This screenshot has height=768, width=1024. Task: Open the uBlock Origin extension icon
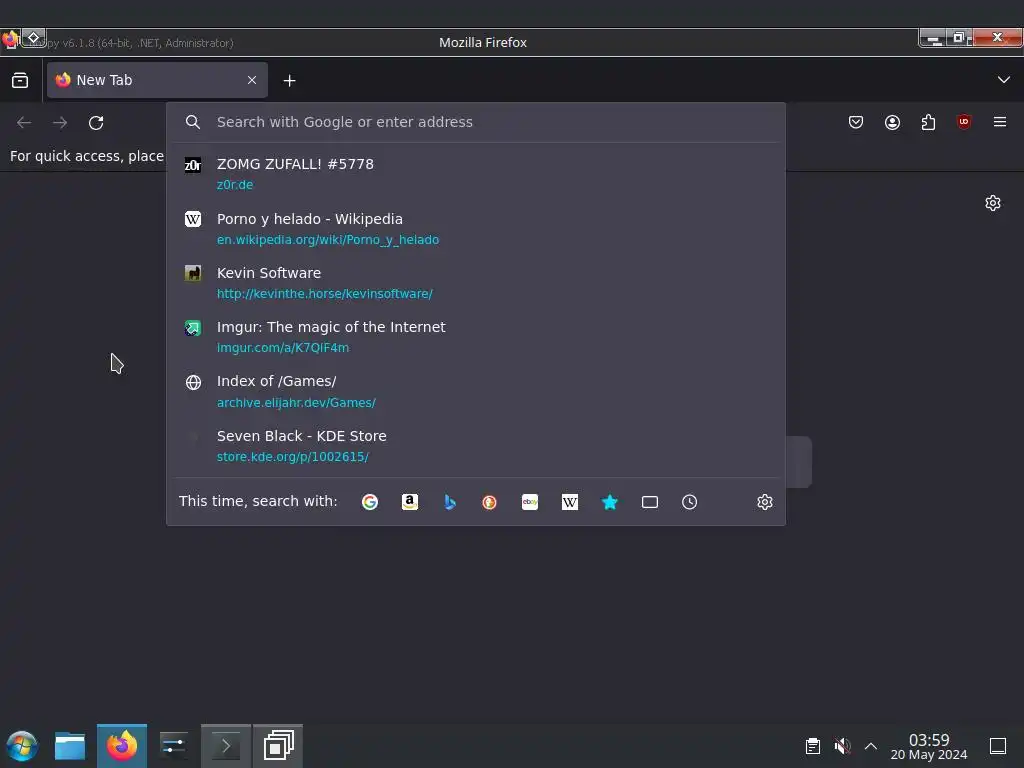[964, 122]
